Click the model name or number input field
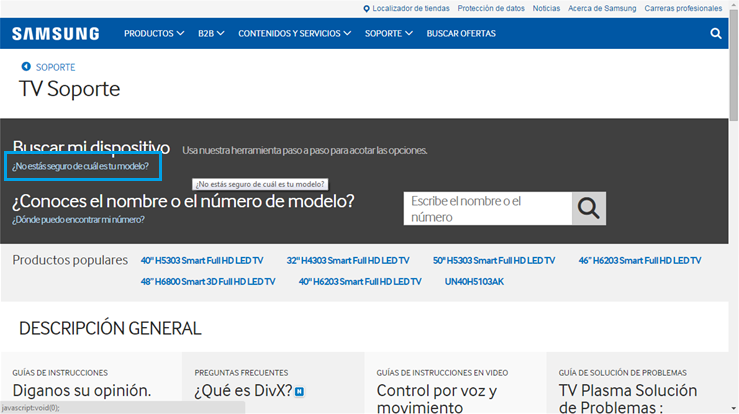739x414 pixels. pyautogui.click(x=488, y=208)
